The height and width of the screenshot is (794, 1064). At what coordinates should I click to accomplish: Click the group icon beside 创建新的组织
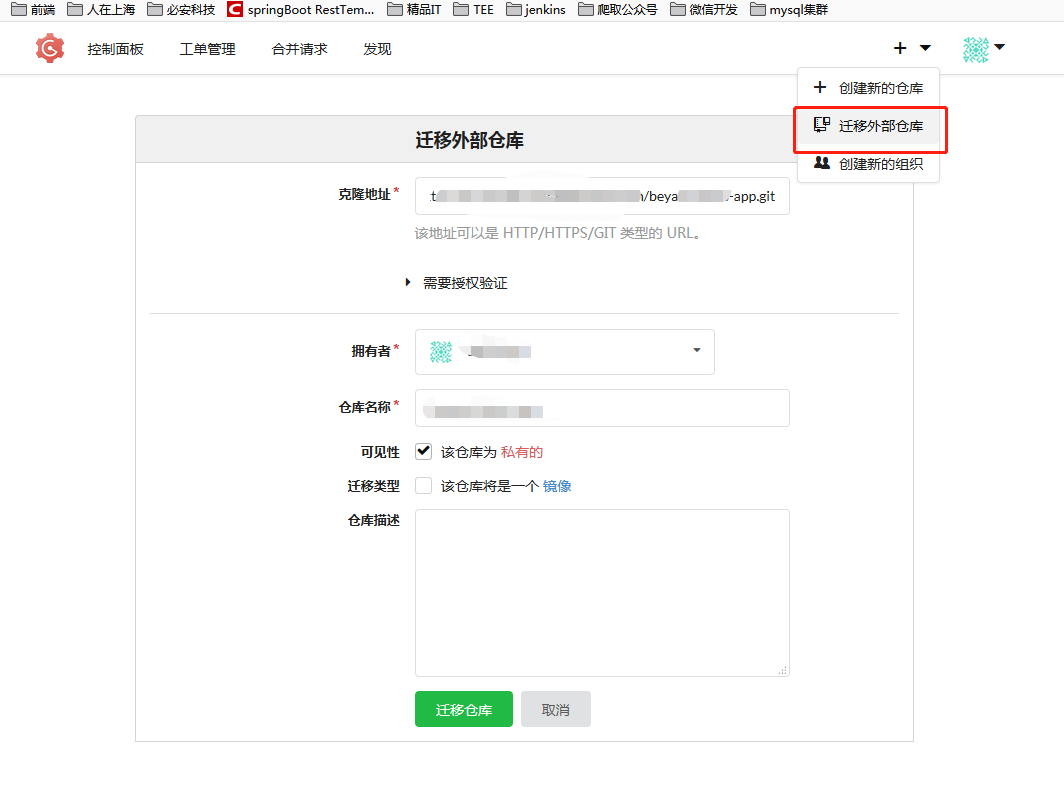(821, 163)
